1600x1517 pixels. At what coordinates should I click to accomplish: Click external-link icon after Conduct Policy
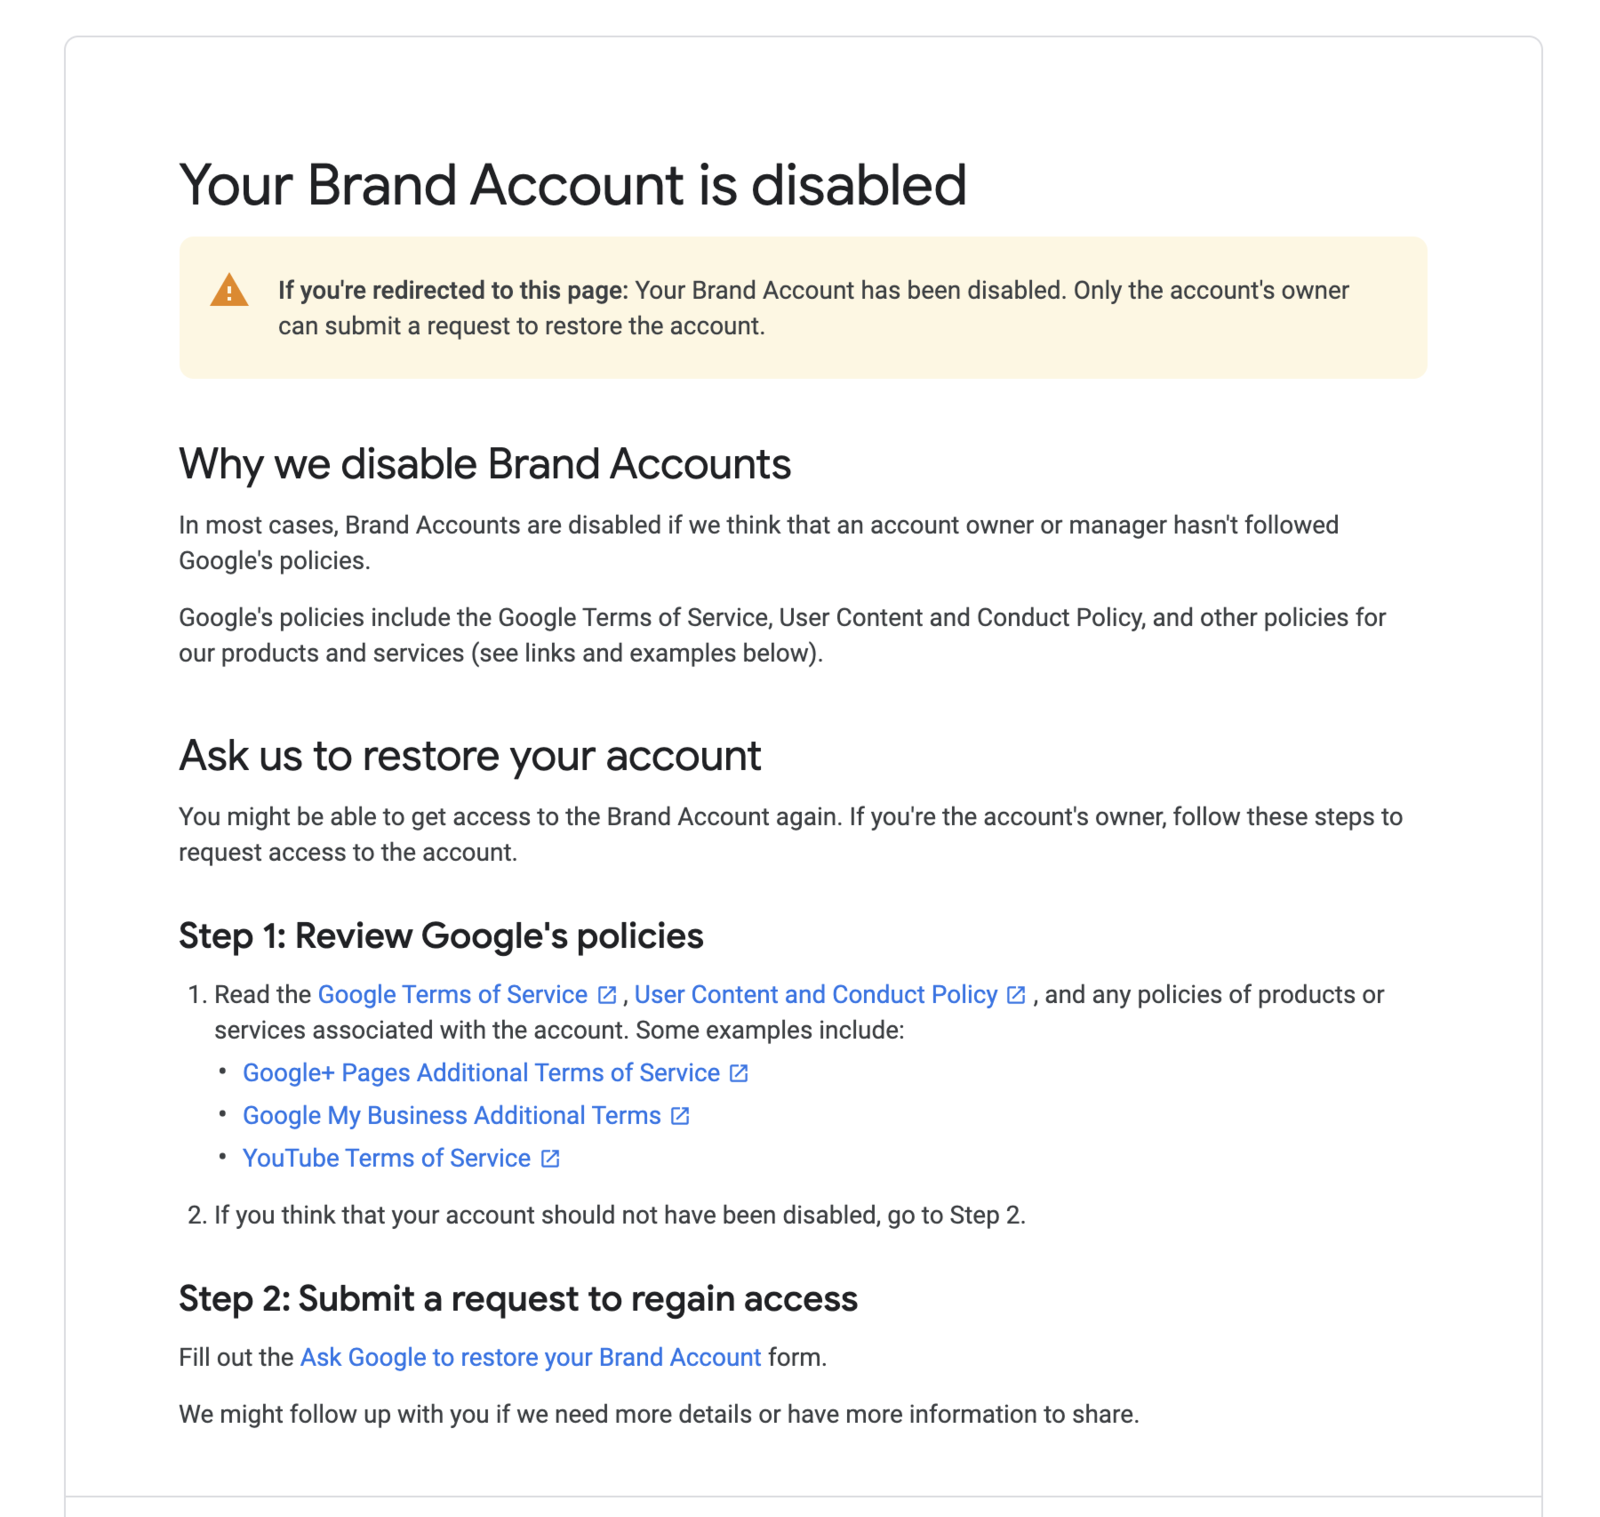pyautogui.click(x=1016, y=995)
